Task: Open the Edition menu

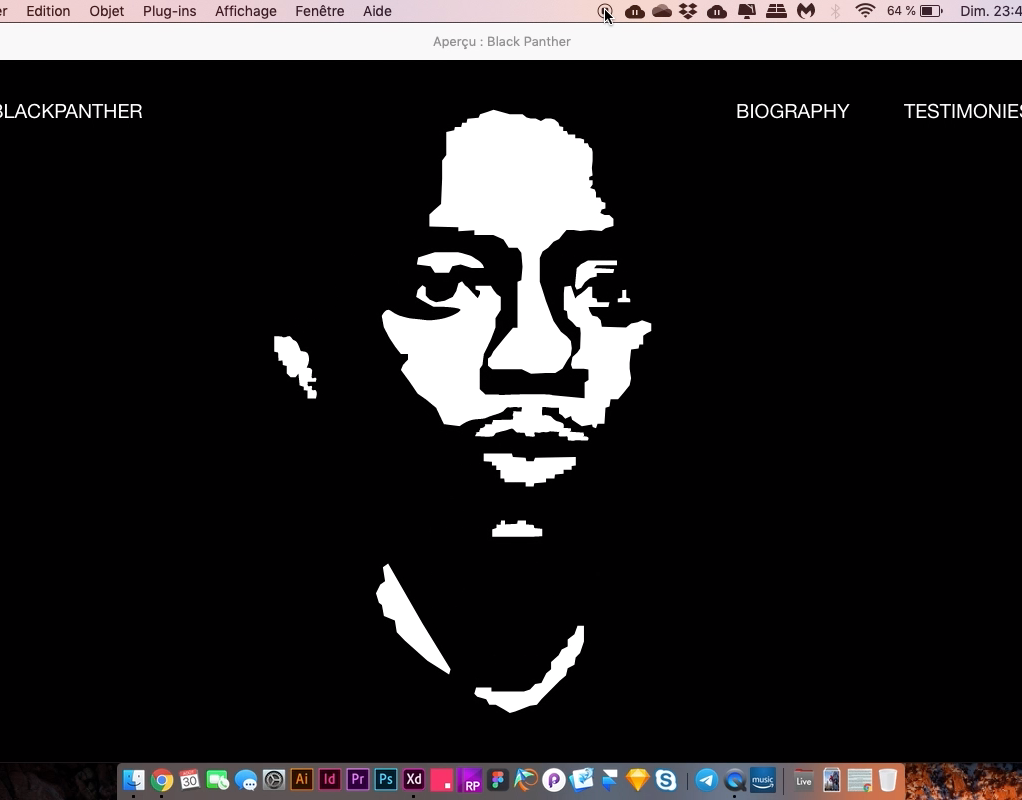Action: (48, 11)
